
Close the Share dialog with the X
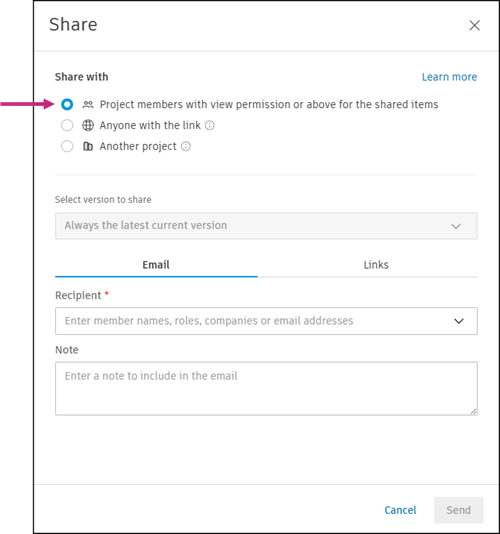[x=474, y=25]
